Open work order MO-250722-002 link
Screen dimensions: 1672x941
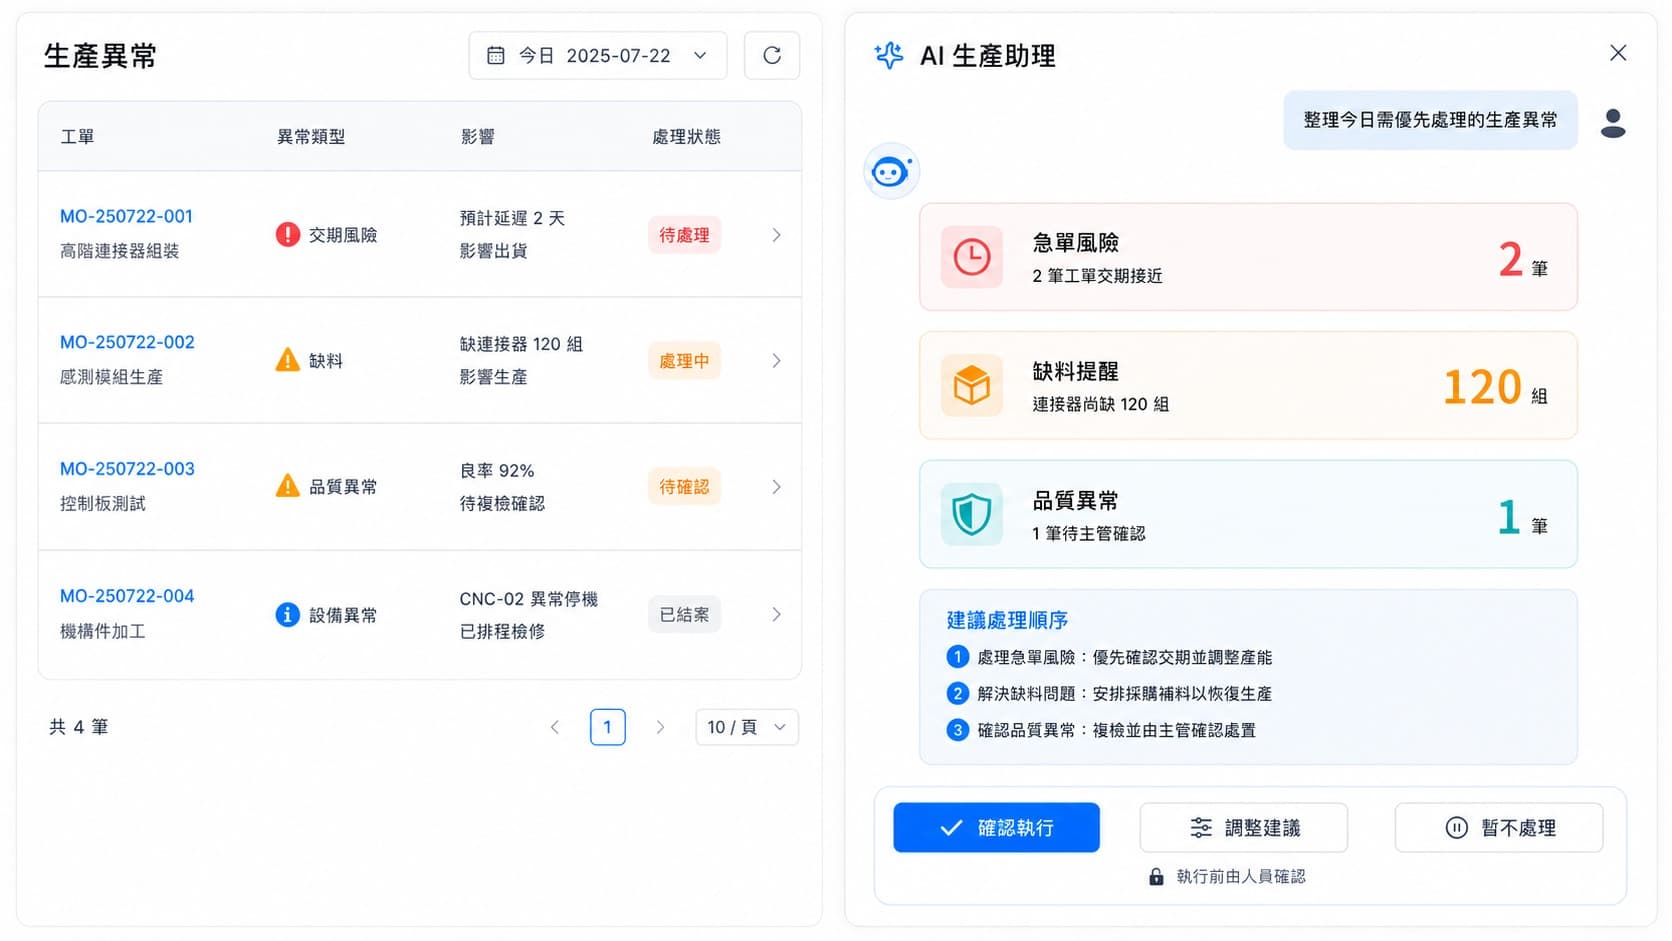[x=127, y=342]
